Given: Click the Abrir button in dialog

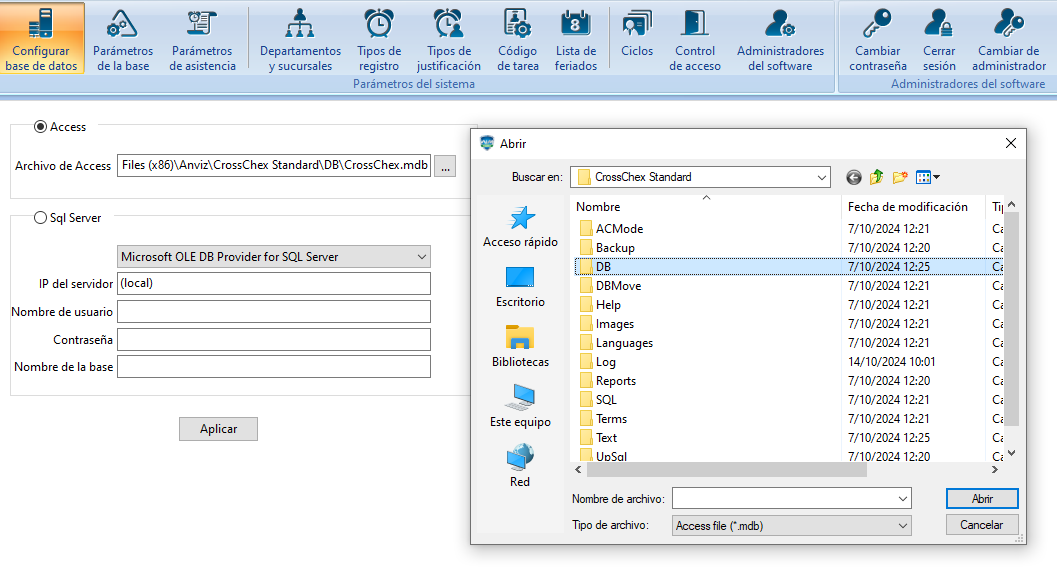Looking at the screenshot, I should (982, 499).
